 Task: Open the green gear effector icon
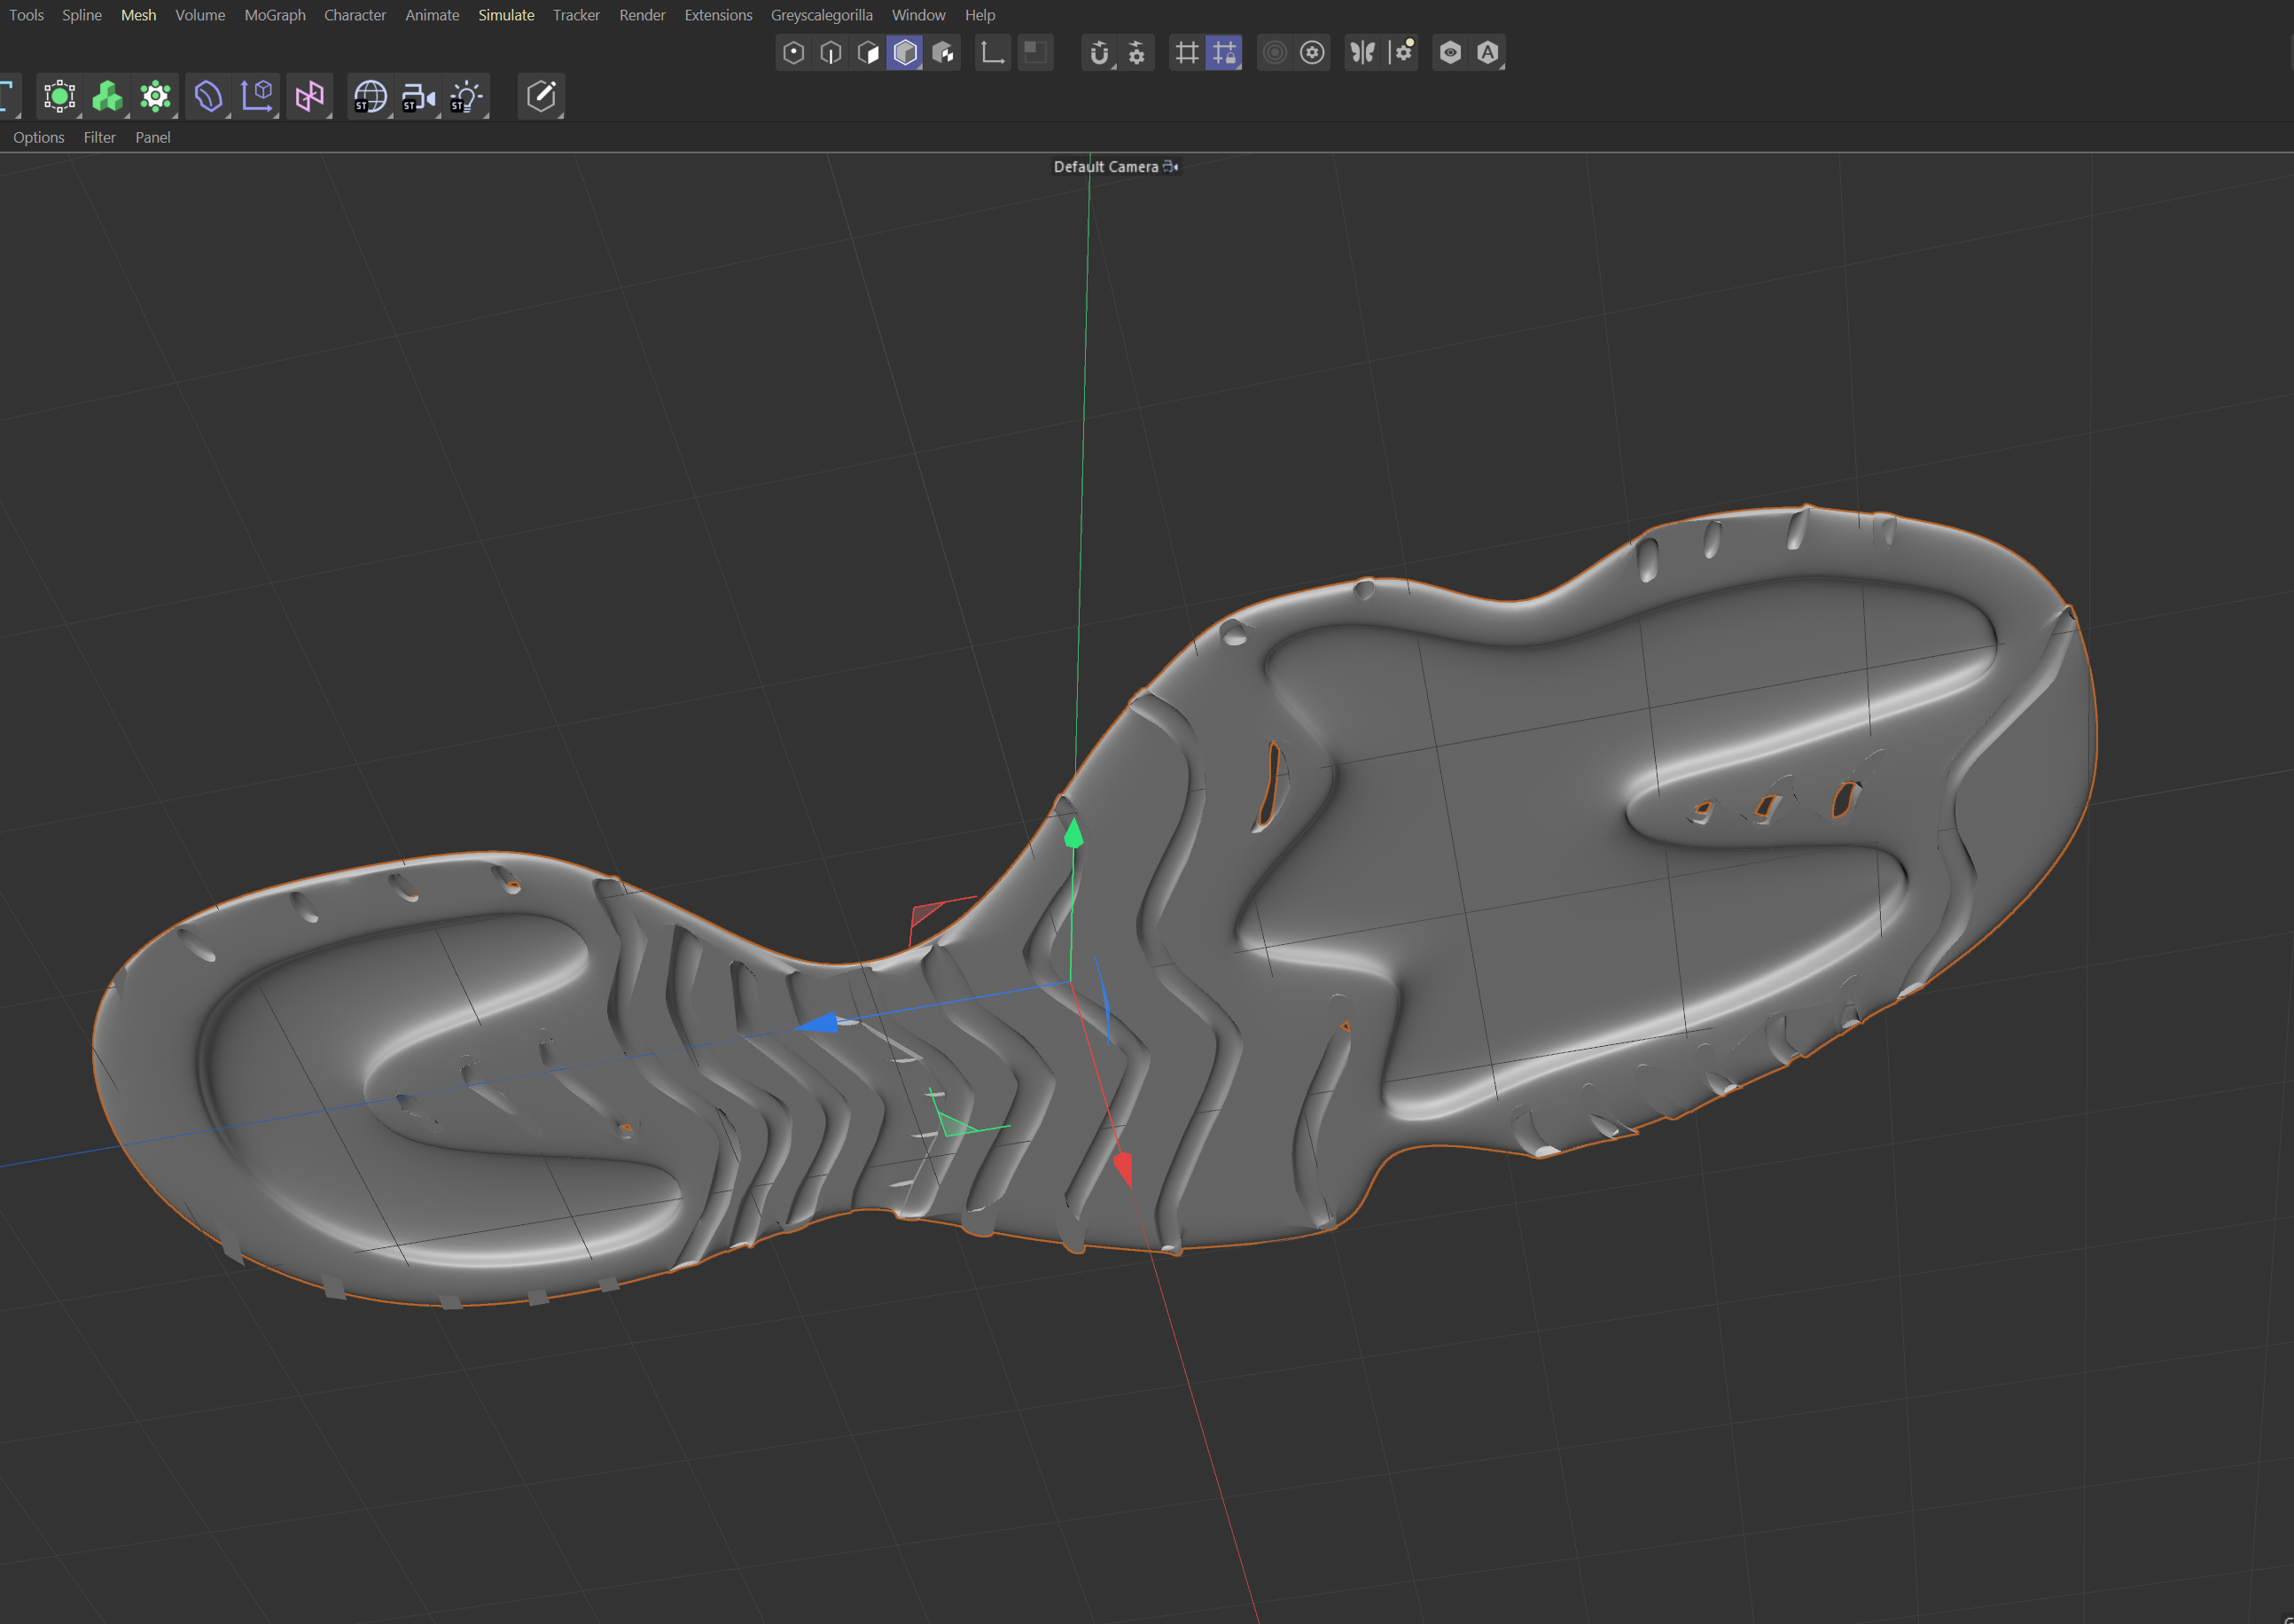coord(155,97)
